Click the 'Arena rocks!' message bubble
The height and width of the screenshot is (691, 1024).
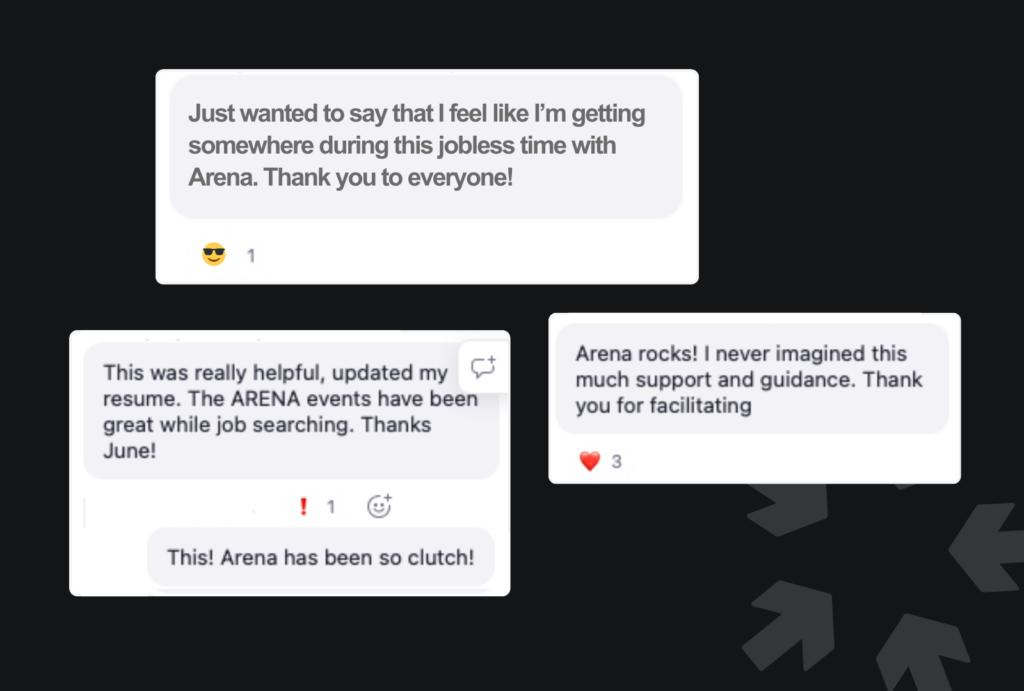(x=752, y=379)
